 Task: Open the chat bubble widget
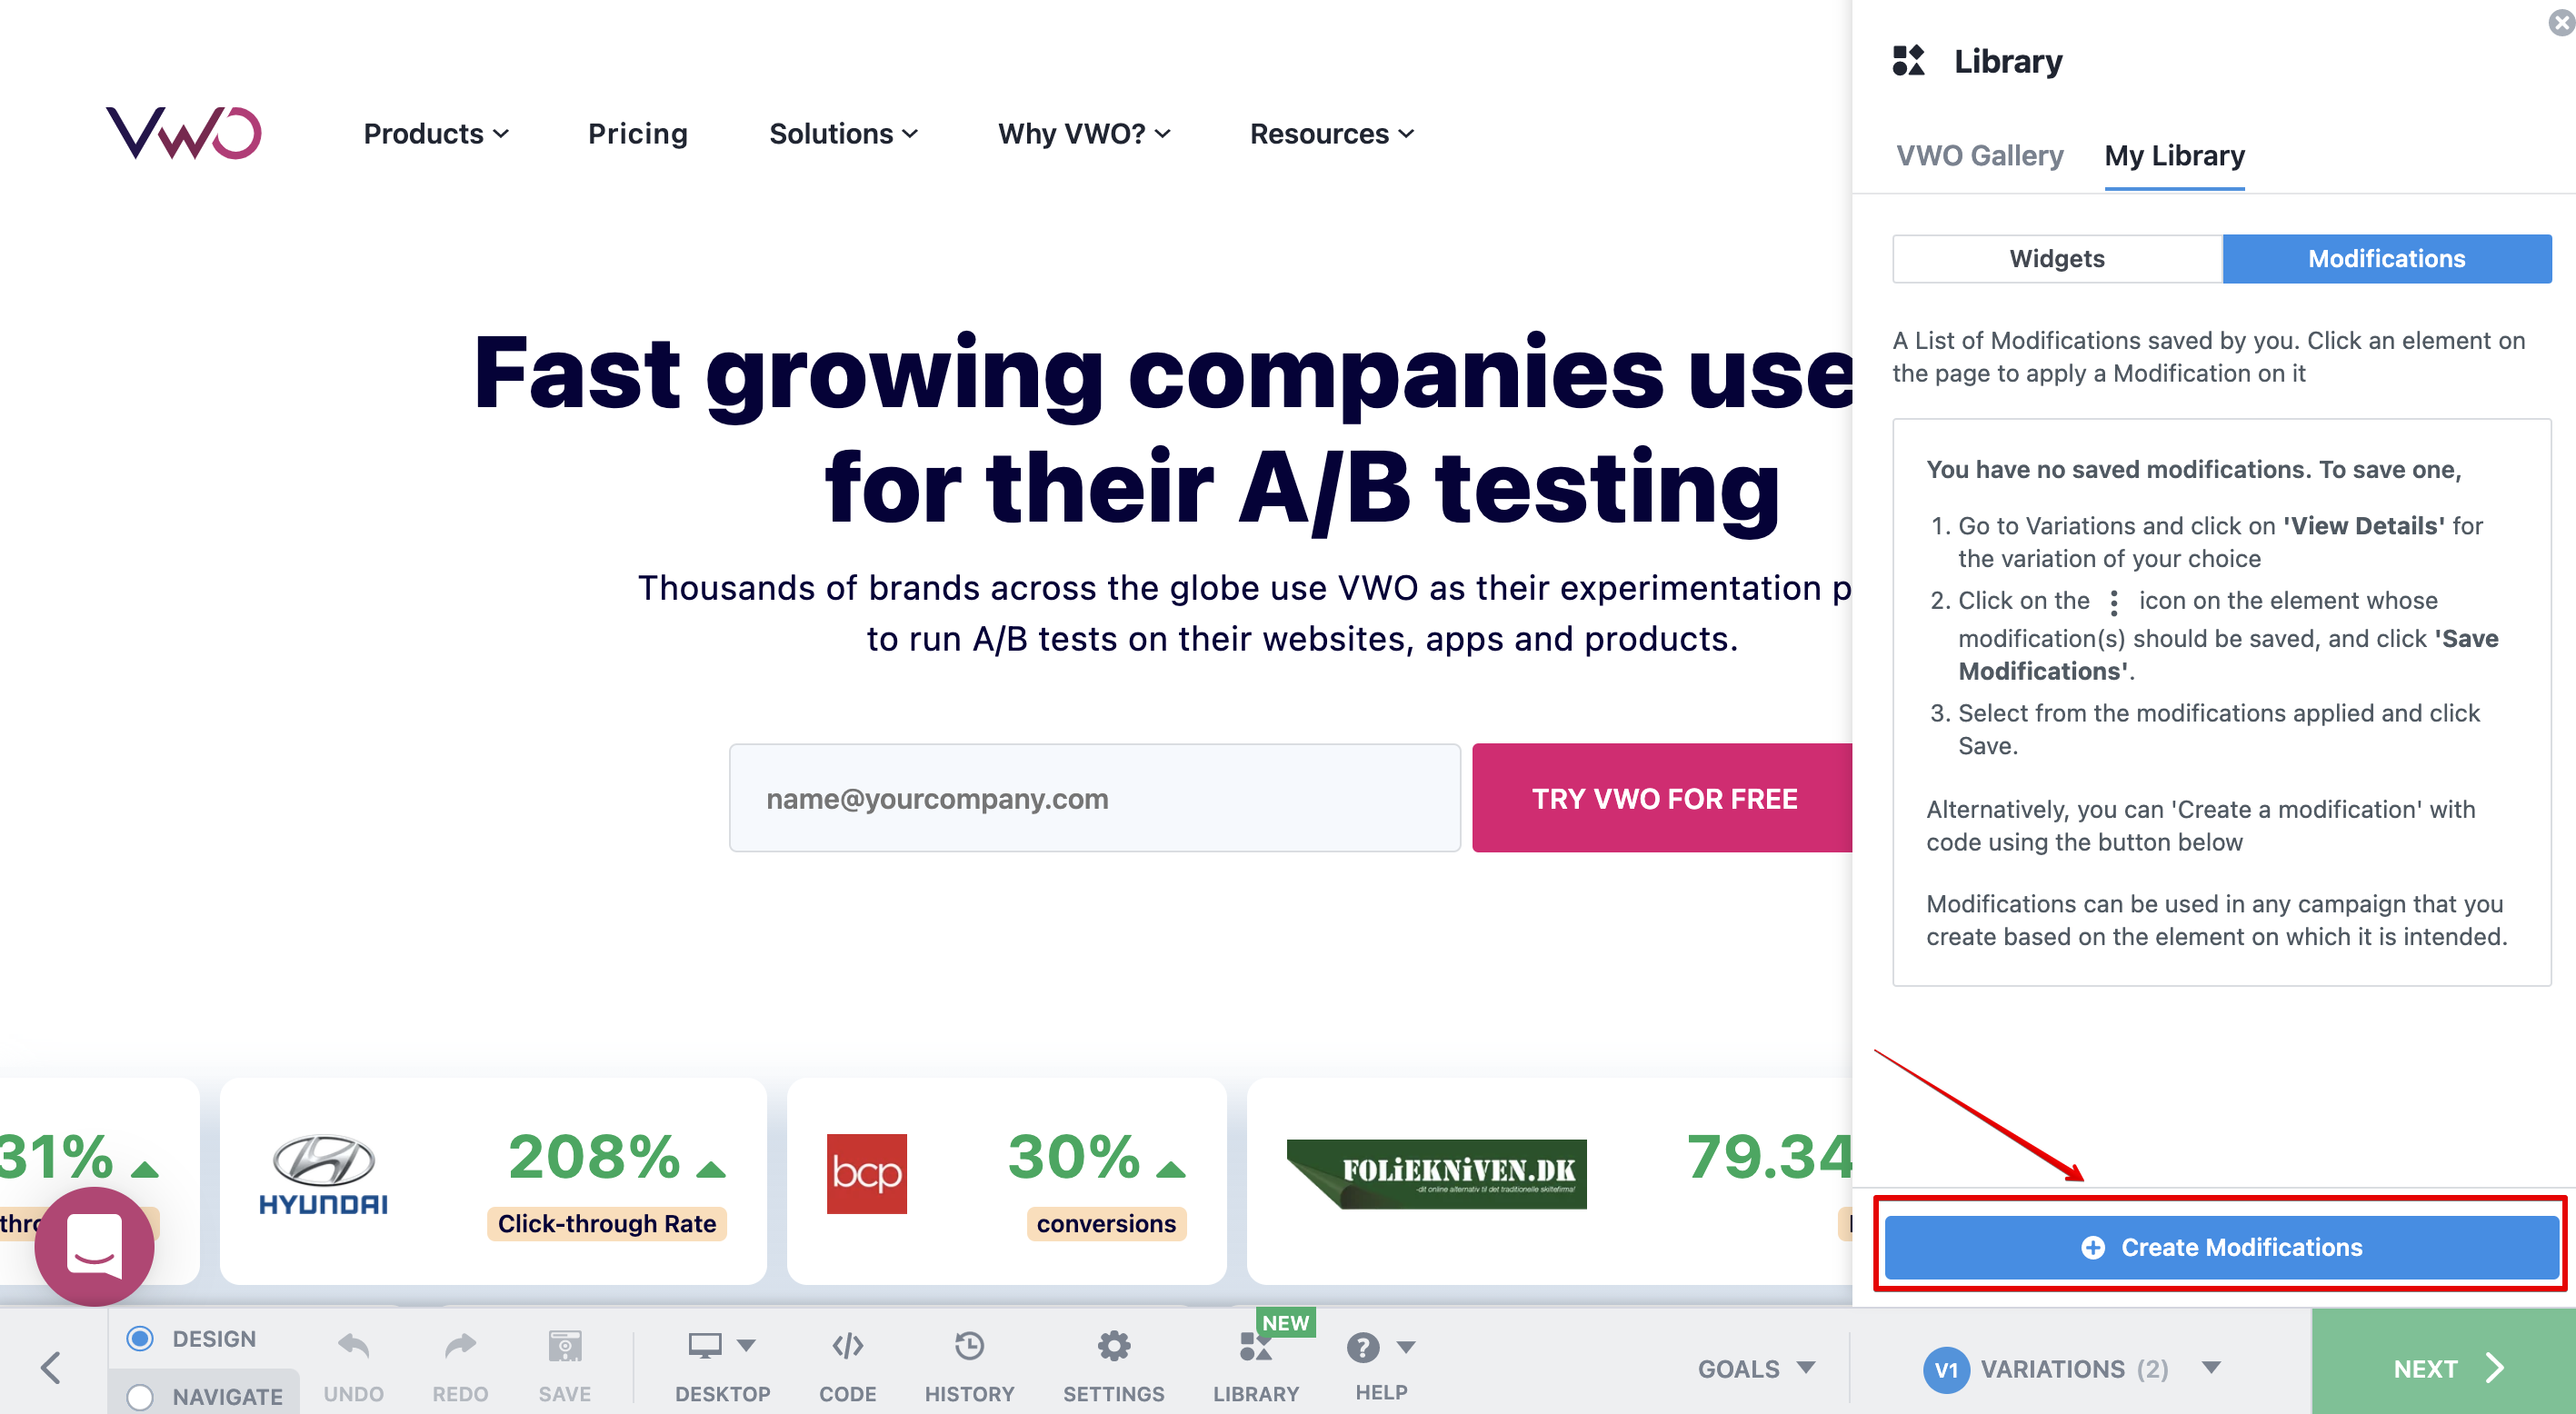pos(94,1246)
